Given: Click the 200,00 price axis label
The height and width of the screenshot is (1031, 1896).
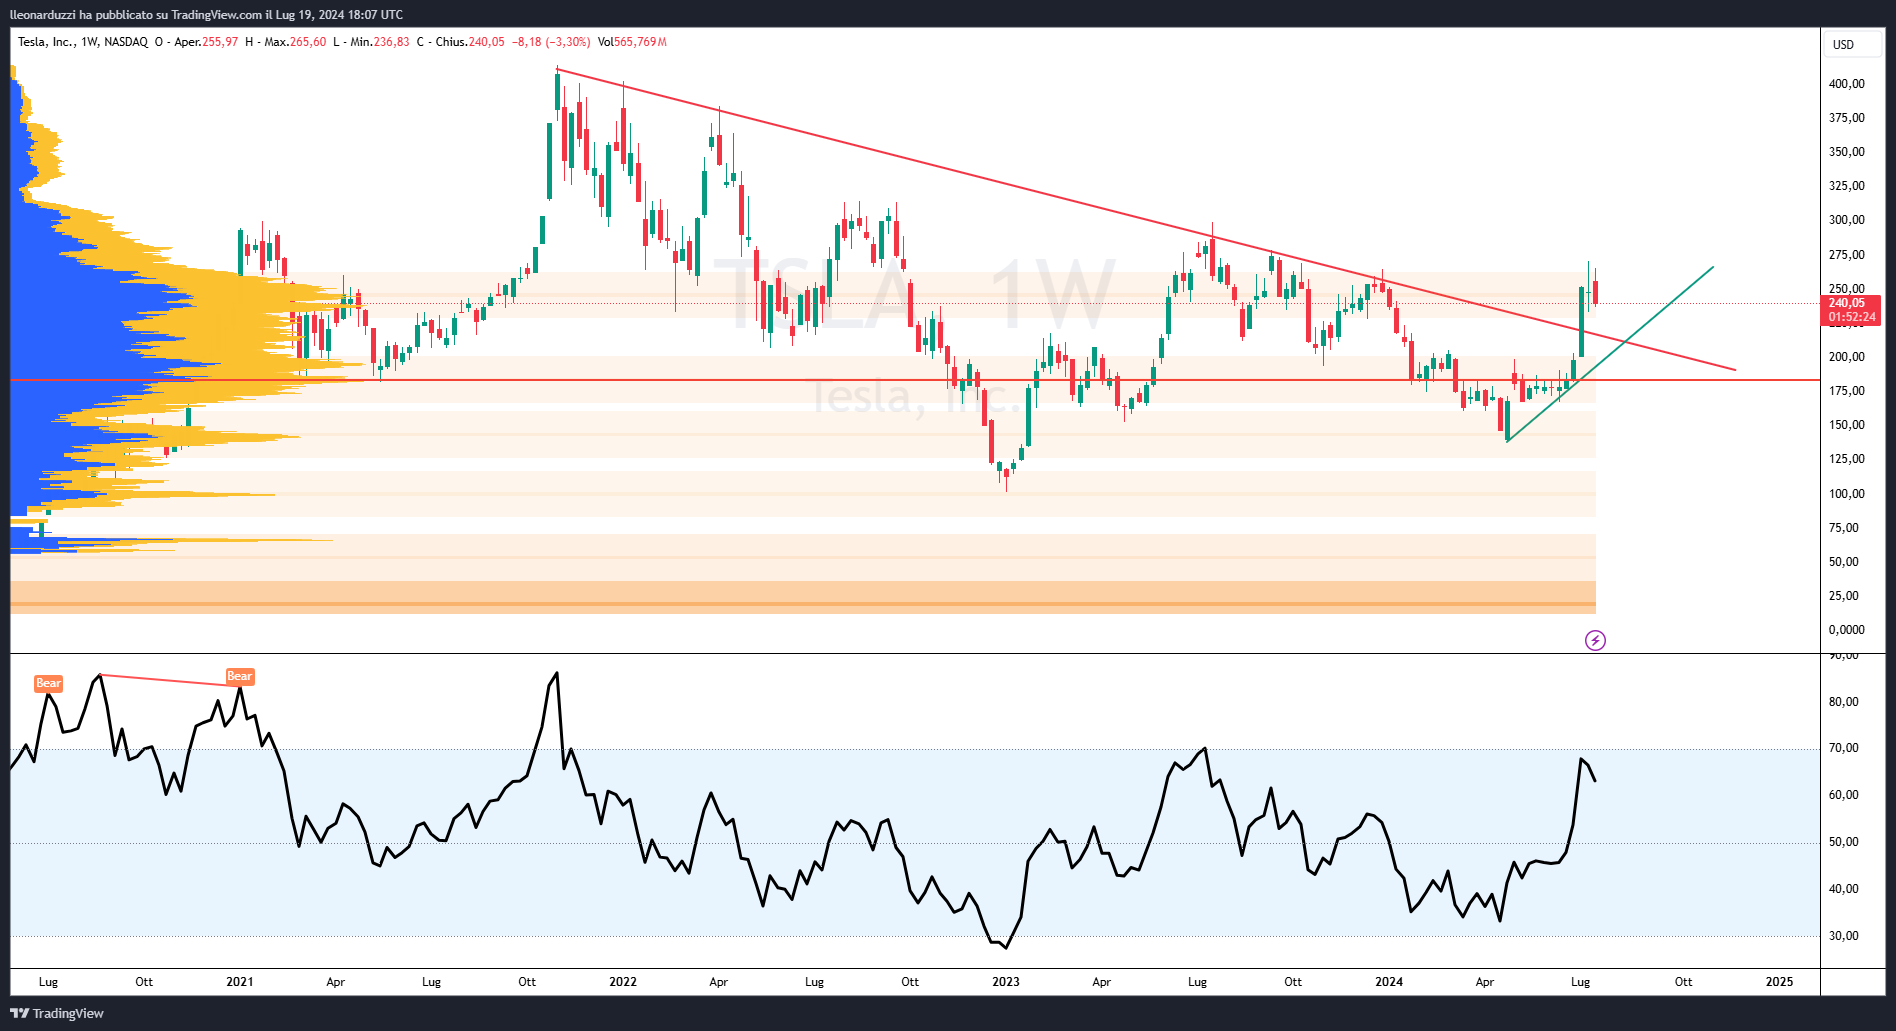Looking at the screenshot, I should point(1846,357).
